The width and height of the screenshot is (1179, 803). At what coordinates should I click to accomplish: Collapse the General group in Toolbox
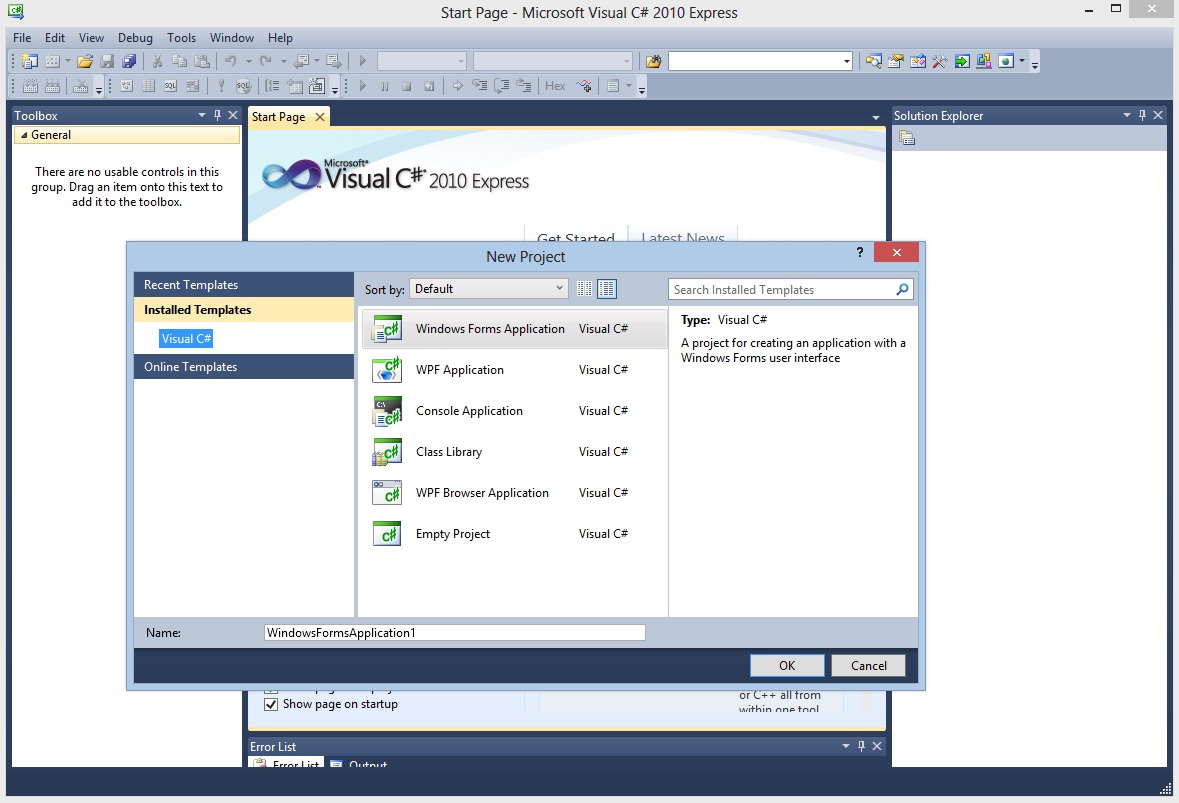pyautogui.click(x=24, y=135)
